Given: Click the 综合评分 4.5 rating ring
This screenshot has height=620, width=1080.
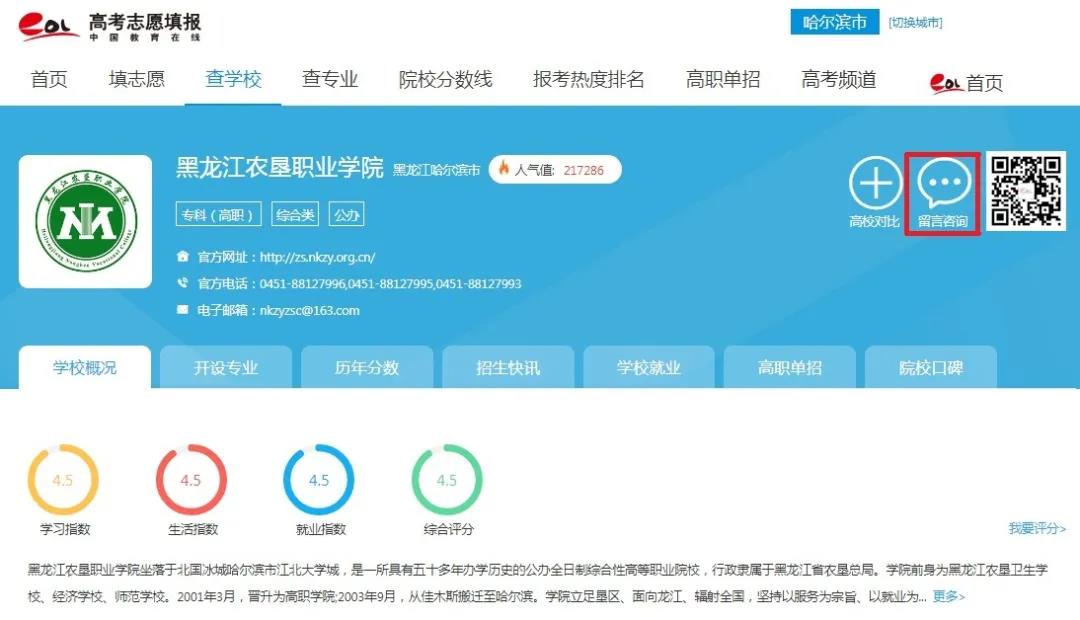Looking at the screenshot, I should pyautogui.click(x=447, y=479).
